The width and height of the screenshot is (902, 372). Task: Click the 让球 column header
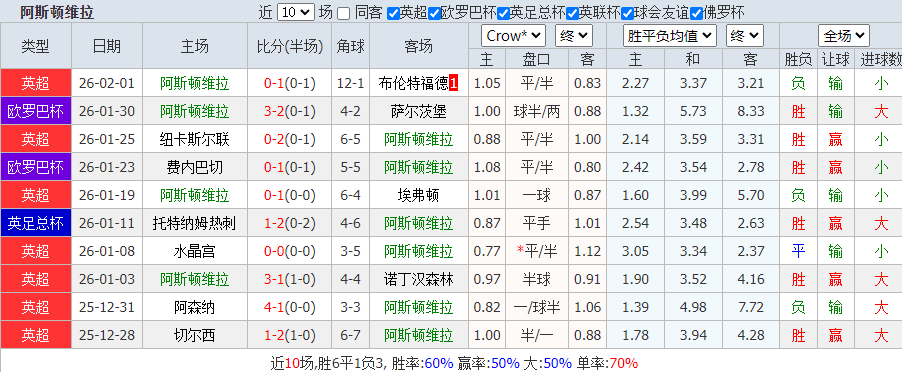835,59
